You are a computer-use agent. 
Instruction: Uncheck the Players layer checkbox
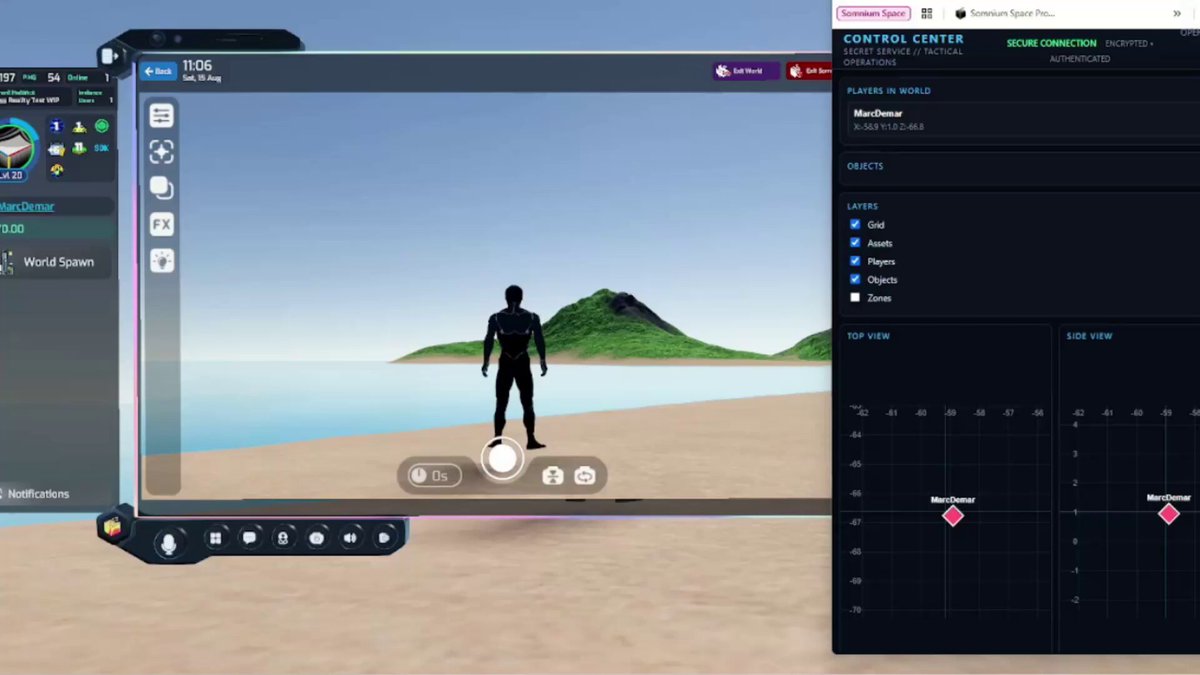[855, 261]
